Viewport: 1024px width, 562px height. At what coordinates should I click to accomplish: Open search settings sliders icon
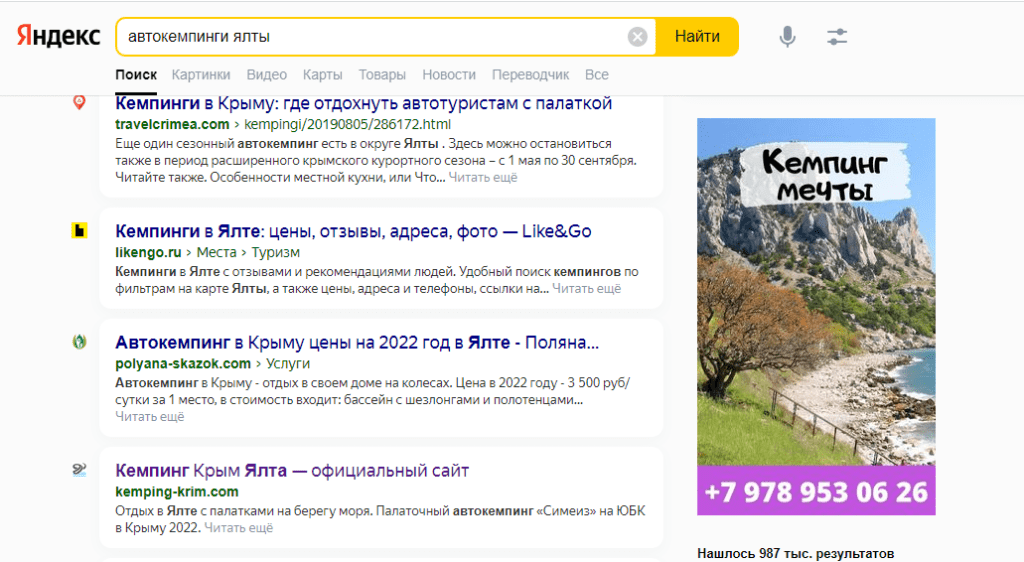click(x=837, y=37)
